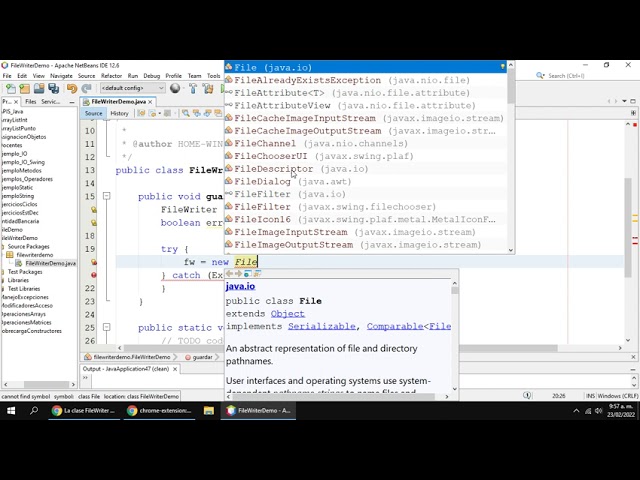Open File Explorer from the taskbar
Image resolution: width=640 pixels, height=480 pixels.
(x=209, y=411)
